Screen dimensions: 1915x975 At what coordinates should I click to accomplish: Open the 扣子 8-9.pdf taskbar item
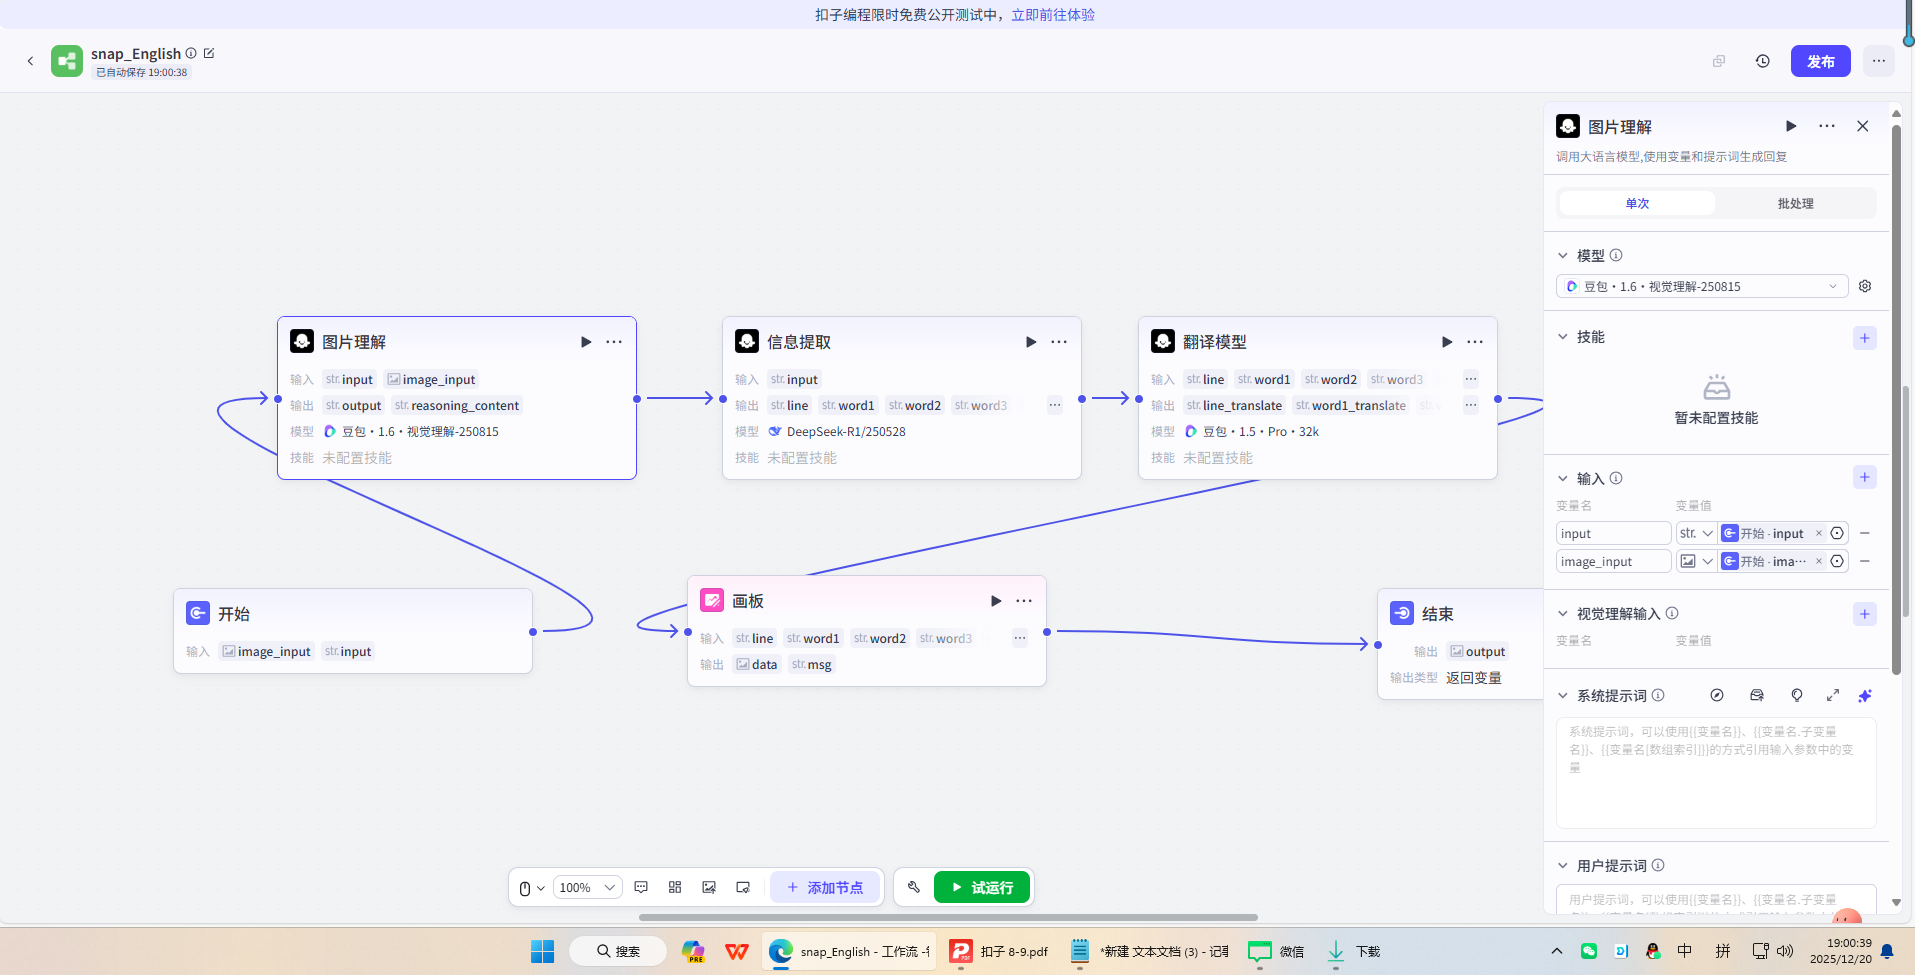click(999, 951)
